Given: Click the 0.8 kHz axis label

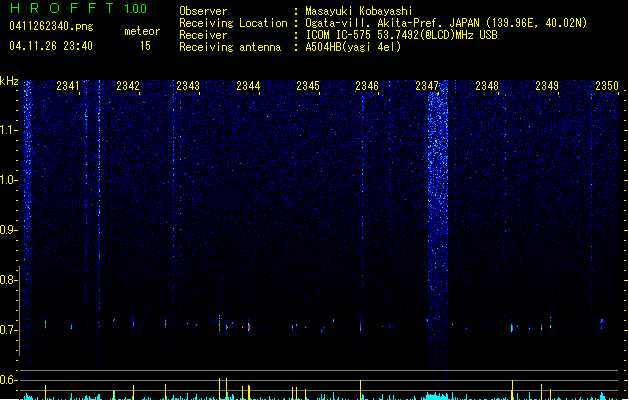Looking at the screenshot, I should click(8, 280).
